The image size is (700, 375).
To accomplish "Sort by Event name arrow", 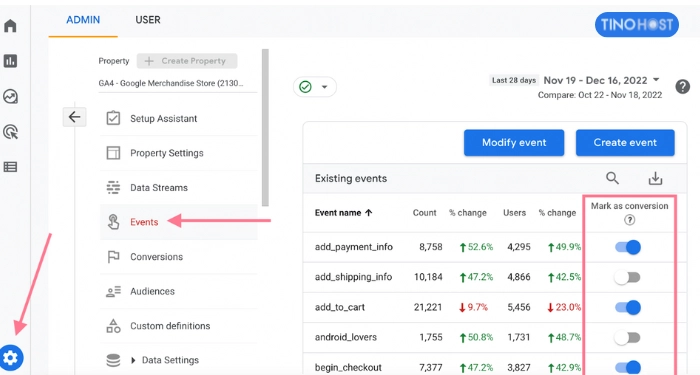I will point(368,212).
